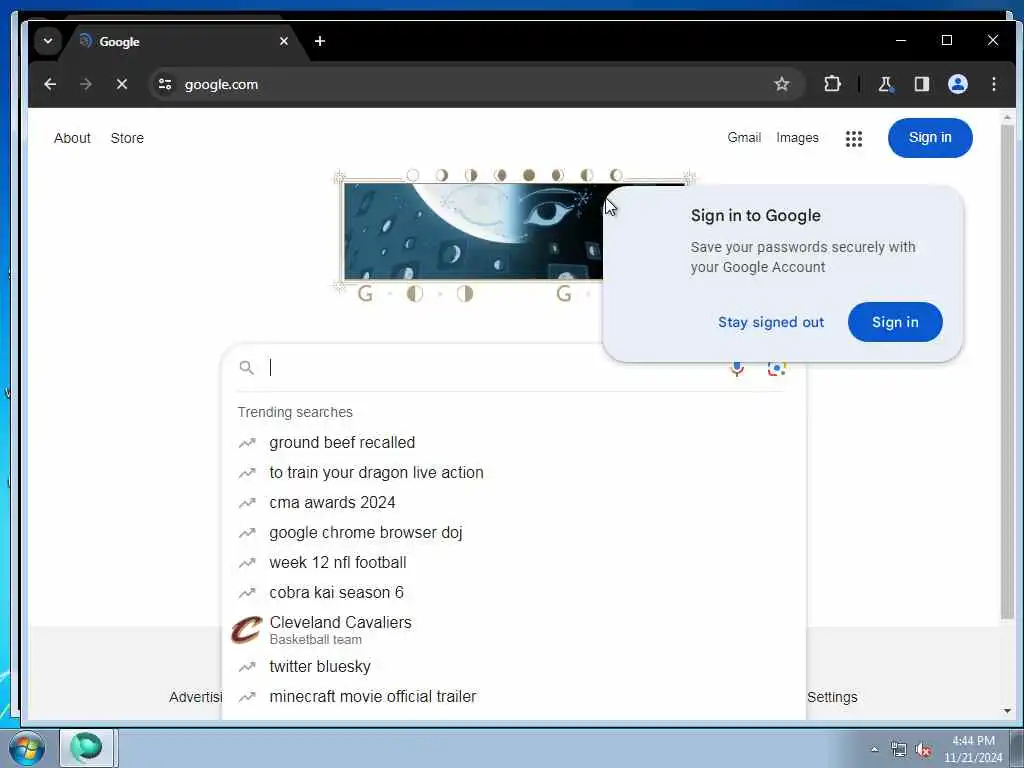Viewport: 1024px width, 768px height.
Task: Click scrollbar down arrow
Action: (x=1007, y=711)
